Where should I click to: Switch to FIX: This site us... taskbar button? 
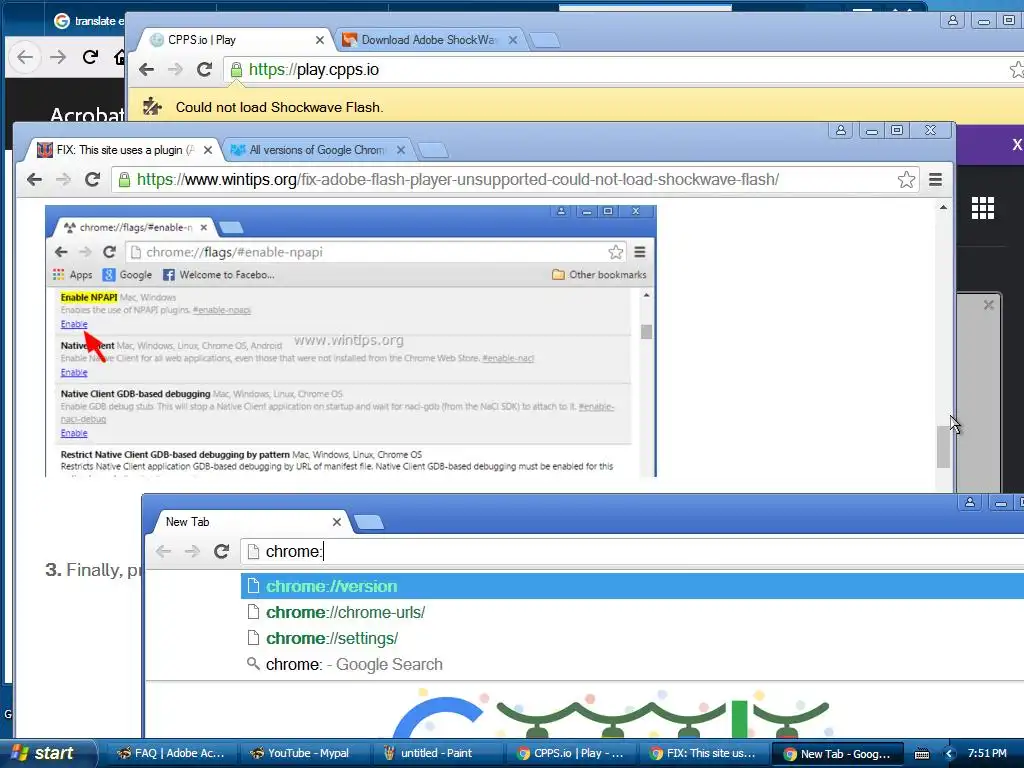coord(703,754)
